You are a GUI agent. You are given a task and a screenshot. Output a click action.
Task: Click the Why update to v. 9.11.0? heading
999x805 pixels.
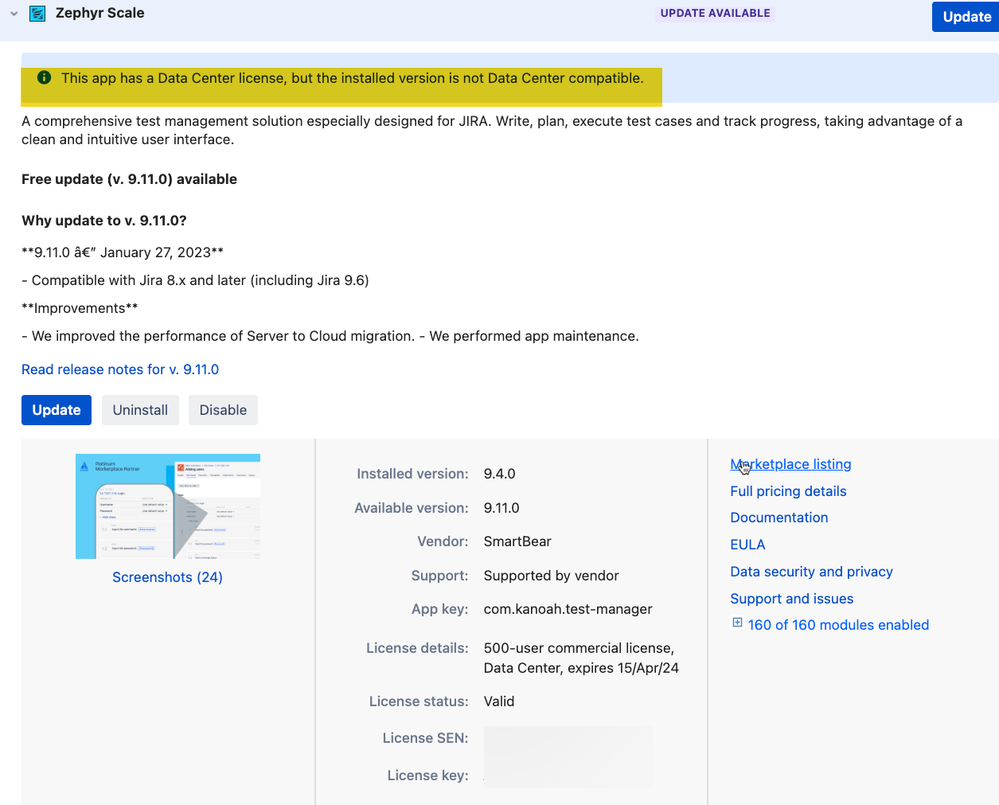coord(104,221)
